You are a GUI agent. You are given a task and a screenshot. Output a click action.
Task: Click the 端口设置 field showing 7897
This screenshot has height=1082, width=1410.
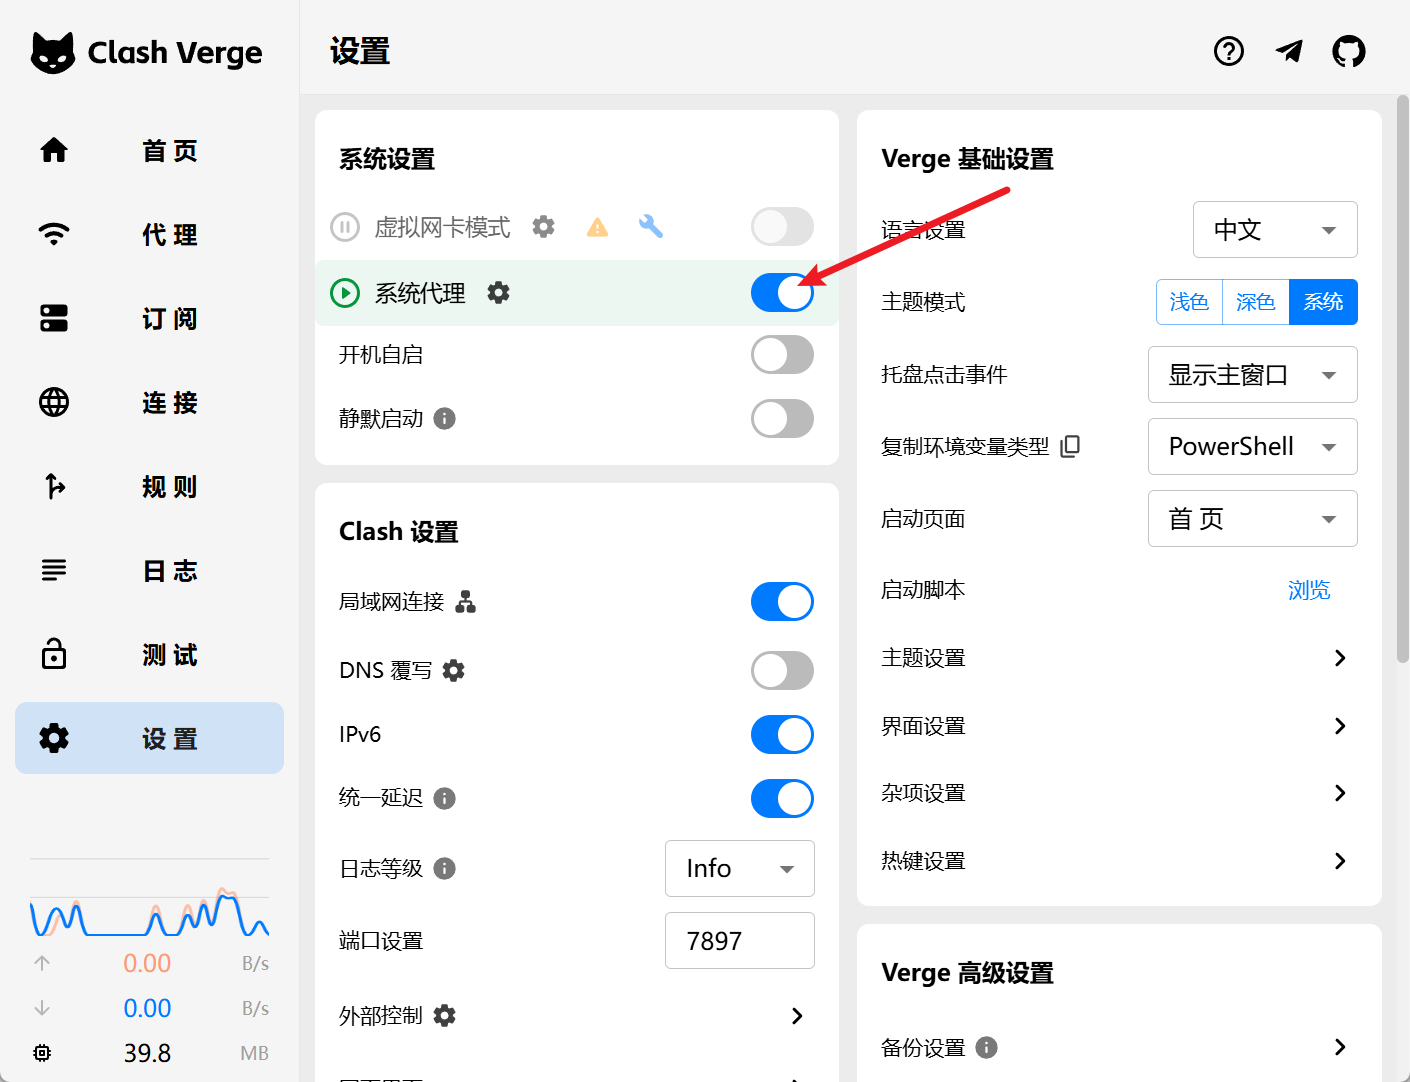[740, 941]
